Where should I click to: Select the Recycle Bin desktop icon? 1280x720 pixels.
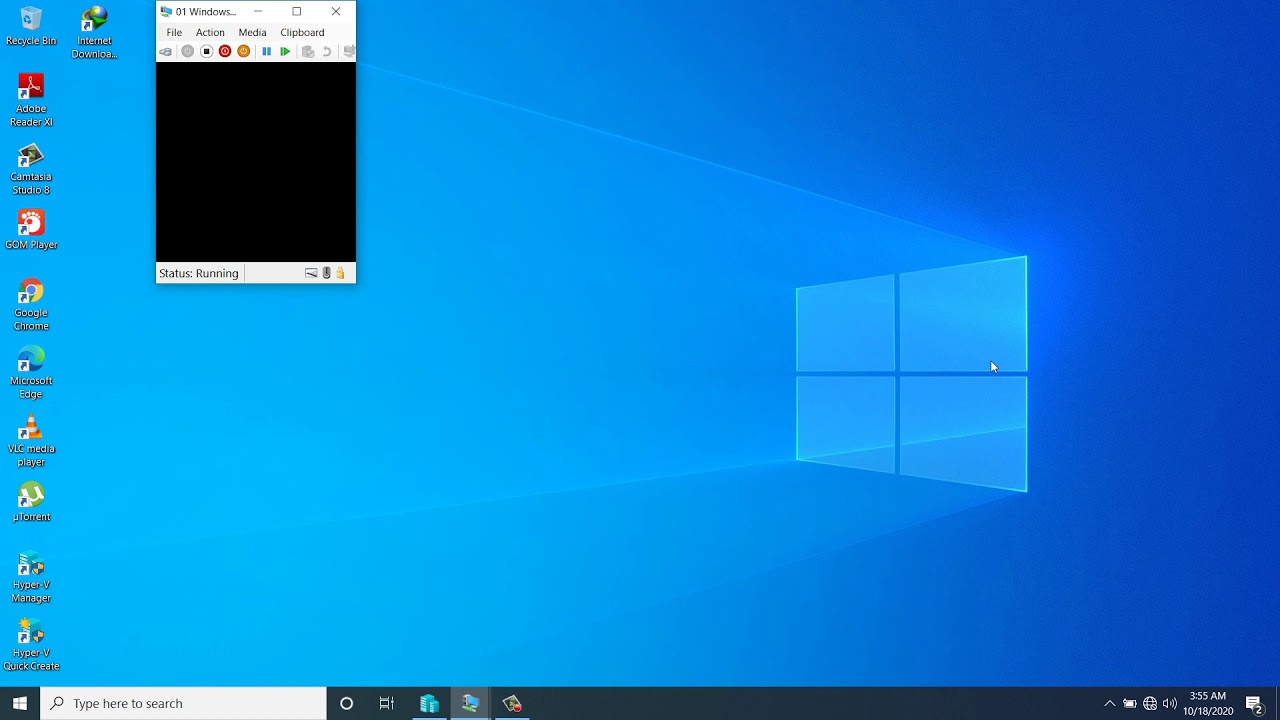tap(31, 27)
